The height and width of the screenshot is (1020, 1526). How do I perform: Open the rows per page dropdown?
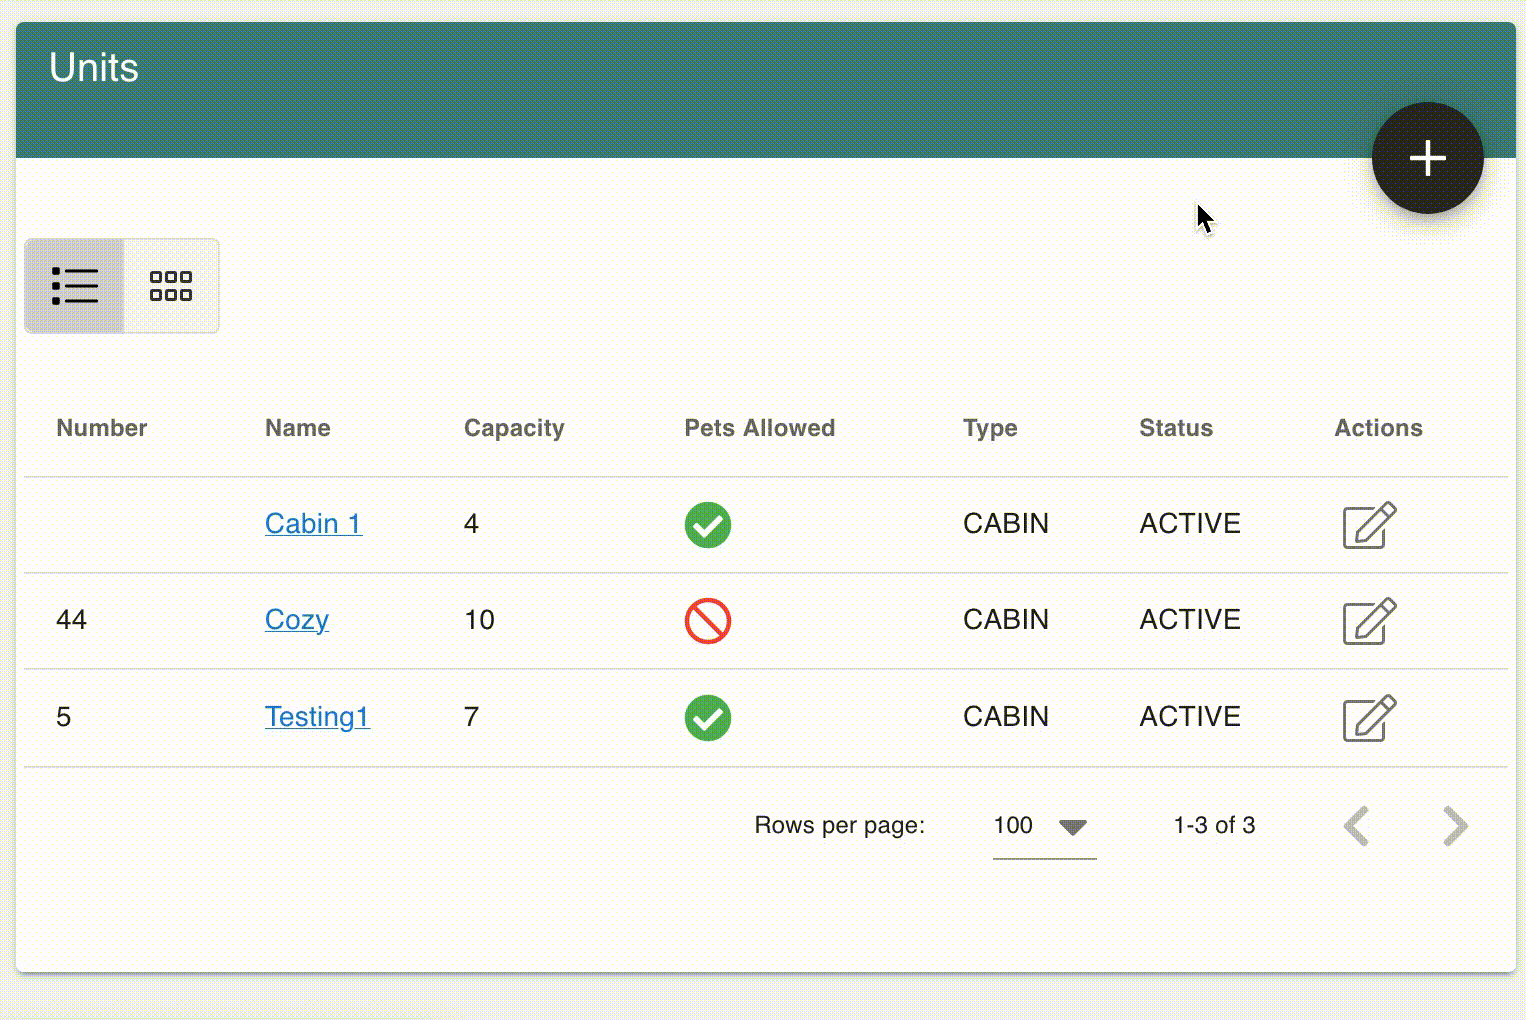1044,826
